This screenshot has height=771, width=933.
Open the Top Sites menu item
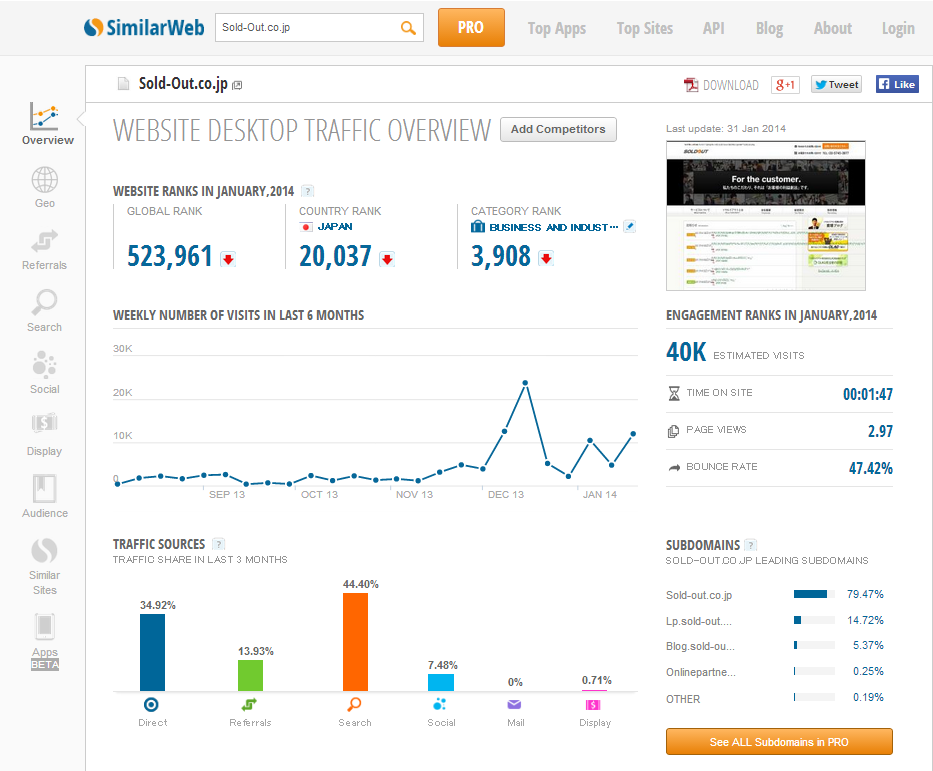(645, 28)
